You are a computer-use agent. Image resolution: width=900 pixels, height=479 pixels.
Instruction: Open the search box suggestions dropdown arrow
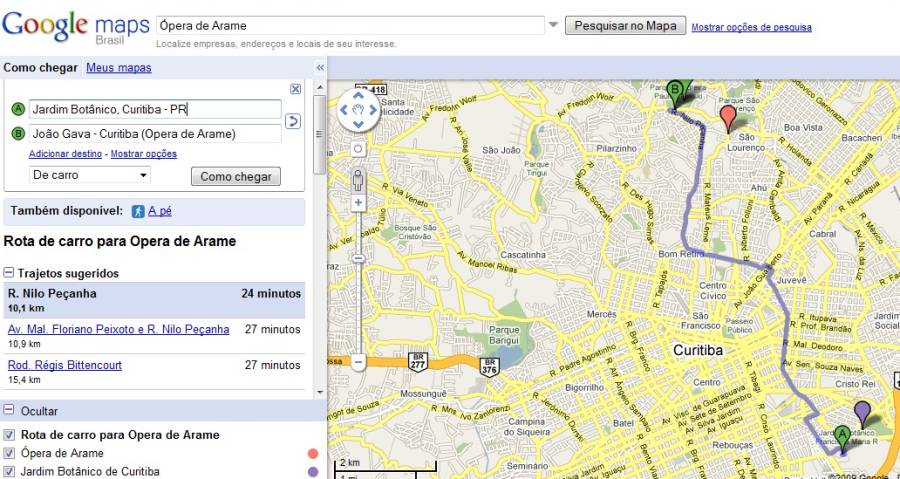tap(553, 25)
